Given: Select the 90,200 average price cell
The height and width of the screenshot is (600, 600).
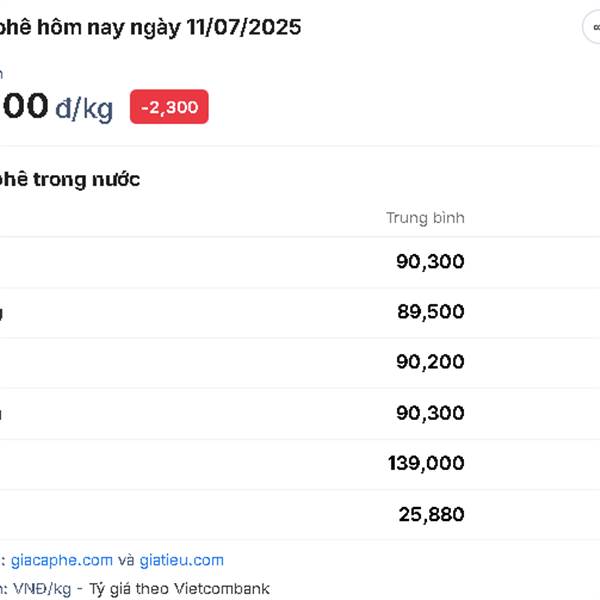Looking at the screenshot, I should [430, 362].
